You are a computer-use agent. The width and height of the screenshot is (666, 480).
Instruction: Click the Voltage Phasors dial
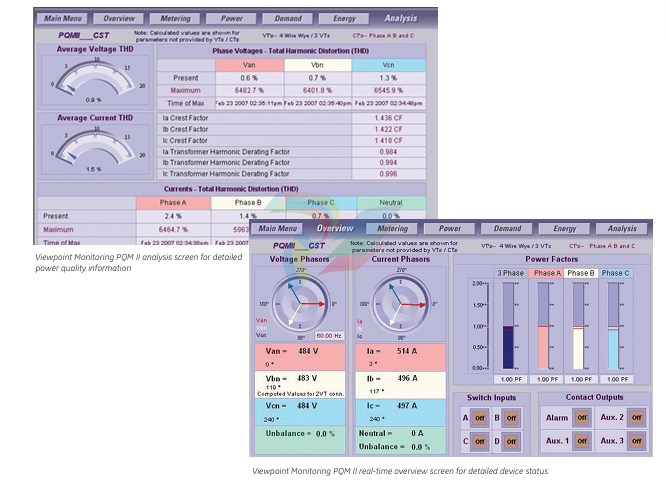click(299, 303)
